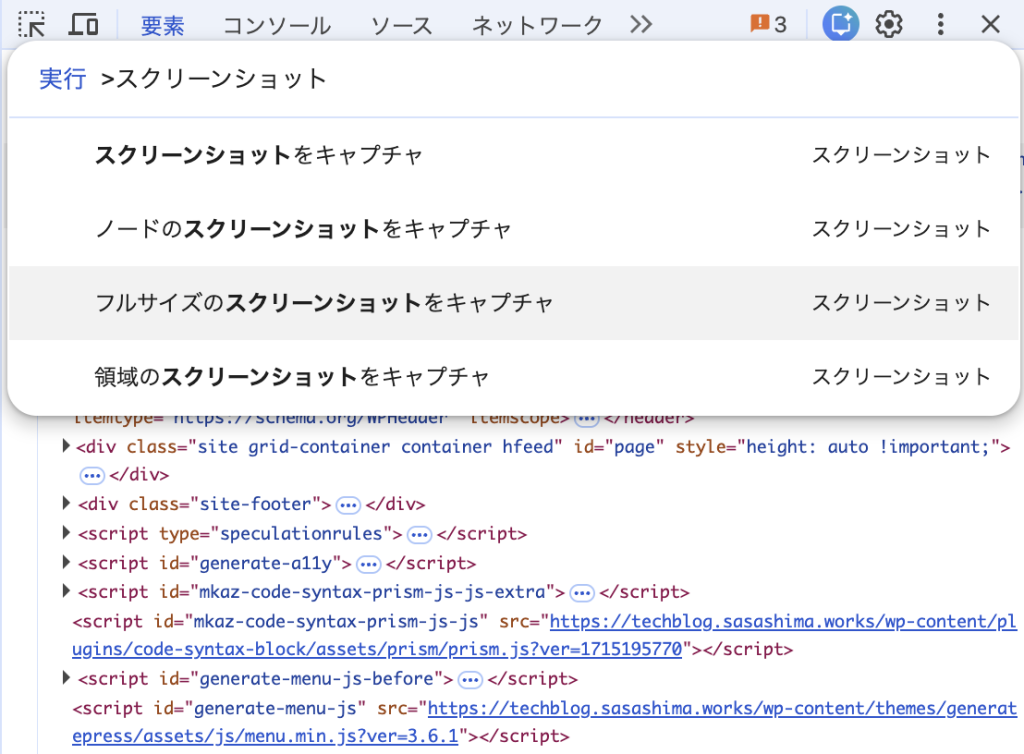Expand the generate-menu-js-before script node
This screenshot has height=754, width=1024.
coord(66,678)
